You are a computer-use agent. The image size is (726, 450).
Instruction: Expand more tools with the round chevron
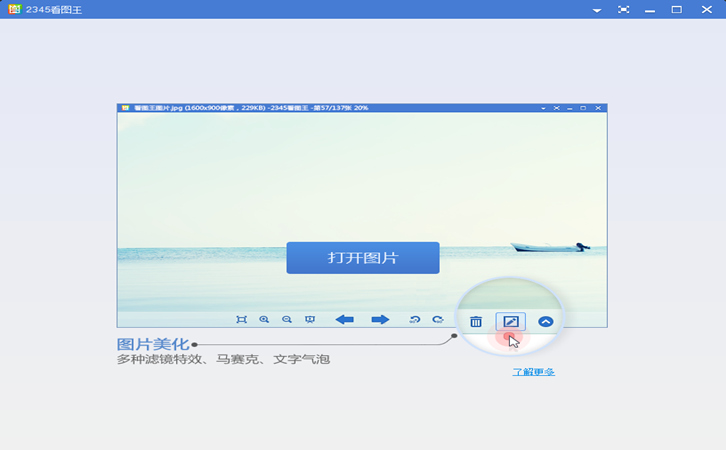(x=546, y=322)
